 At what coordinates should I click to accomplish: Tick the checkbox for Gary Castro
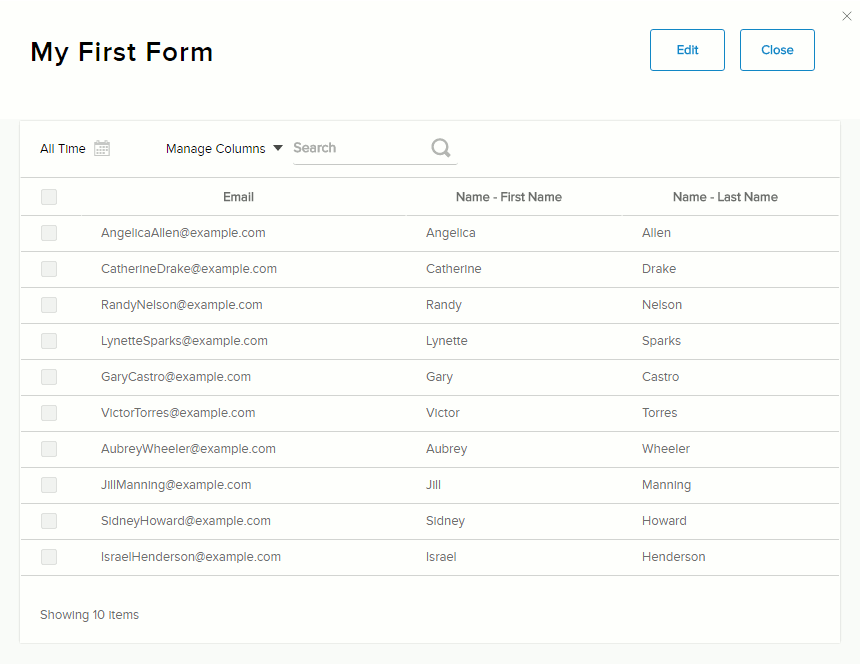tap(49, 377)
